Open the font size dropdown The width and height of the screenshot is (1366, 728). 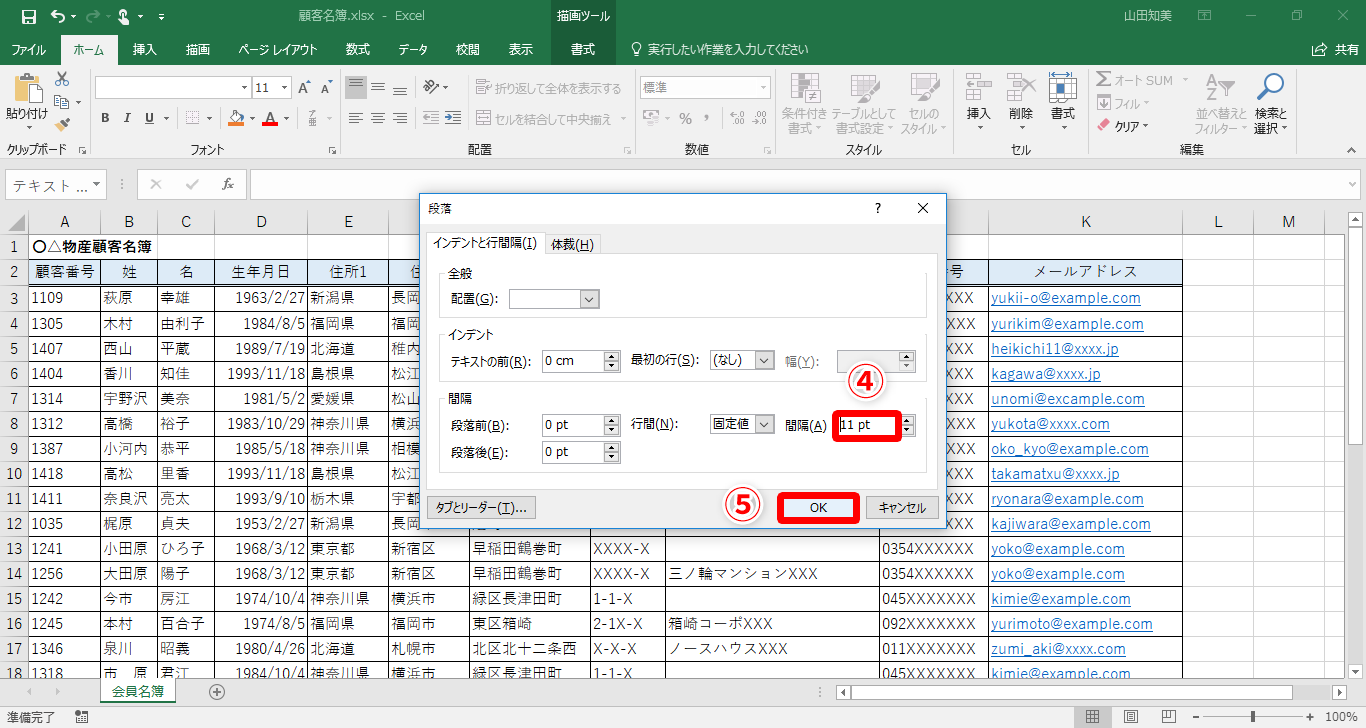(x=284, y=88)
